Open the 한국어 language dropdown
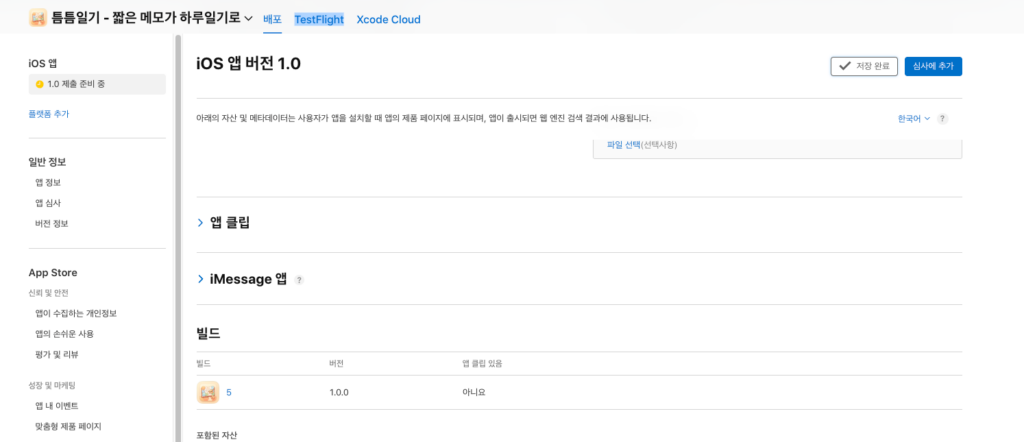Screen dimensions: 1024x442 913,118
